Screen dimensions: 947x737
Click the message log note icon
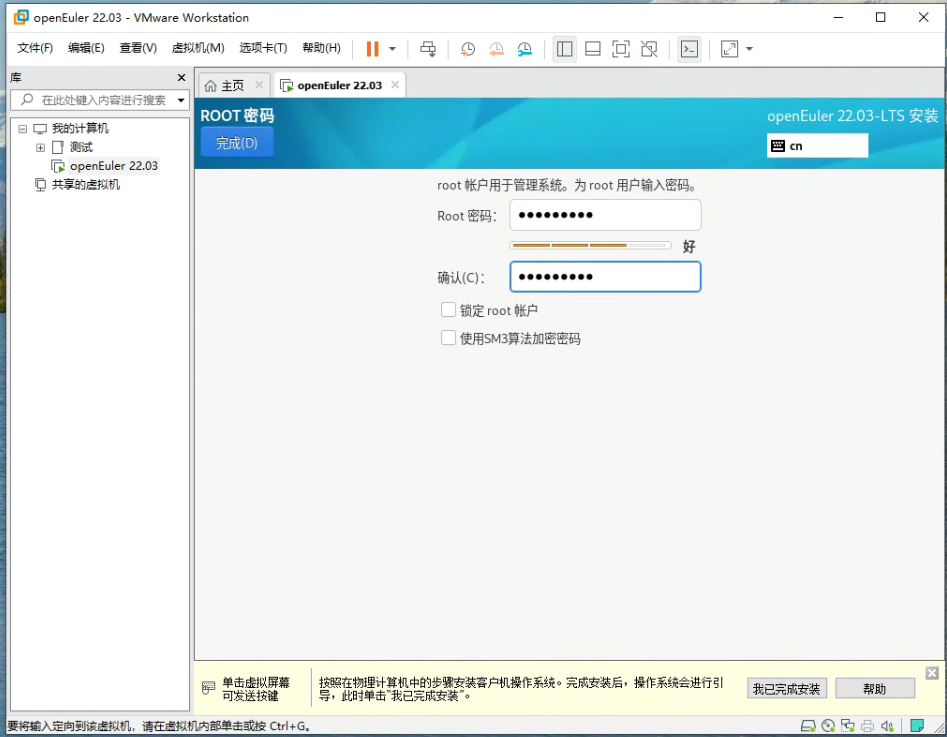tap(917, 725)
